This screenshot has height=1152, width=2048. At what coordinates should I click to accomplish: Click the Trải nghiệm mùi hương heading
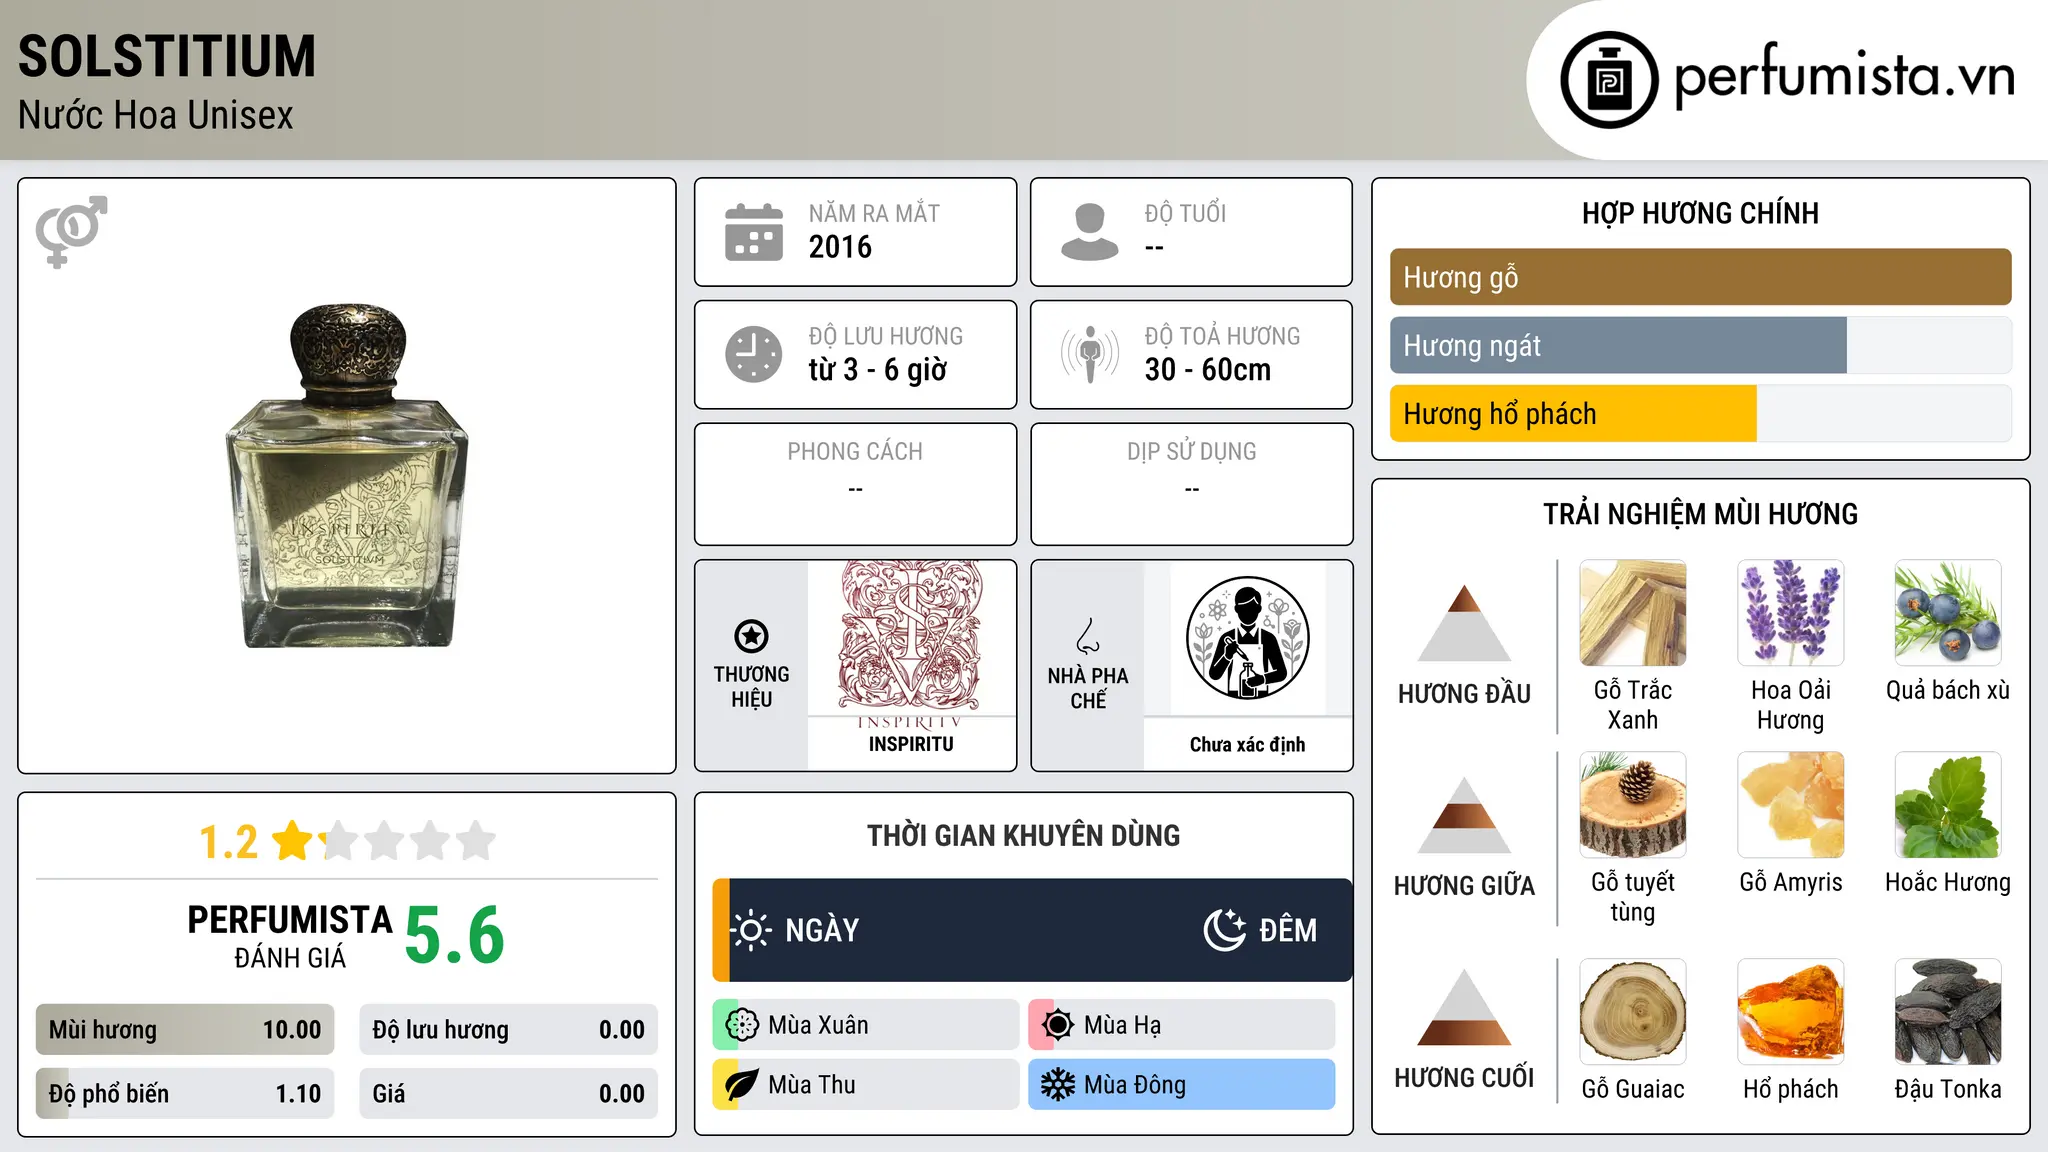(1700, 514)
